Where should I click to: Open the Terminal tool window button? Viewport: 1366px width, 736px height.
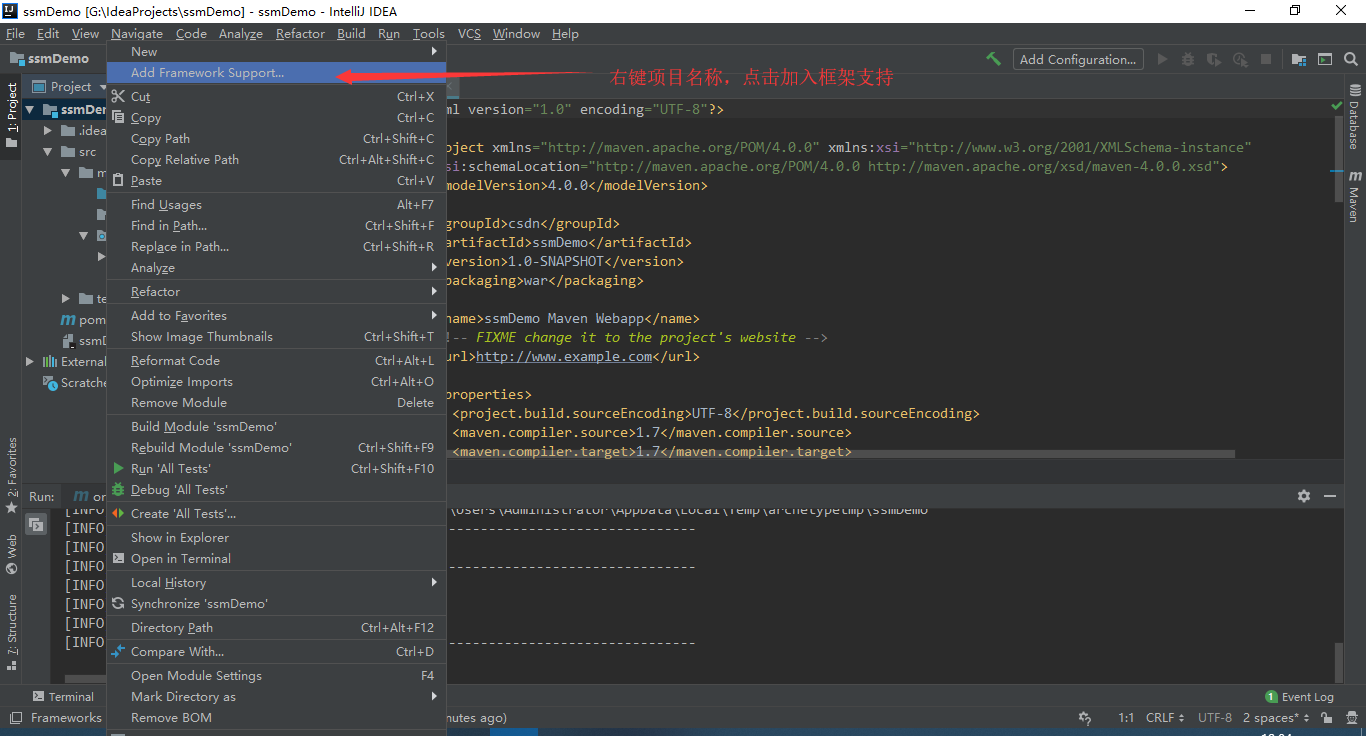(63, 696)
